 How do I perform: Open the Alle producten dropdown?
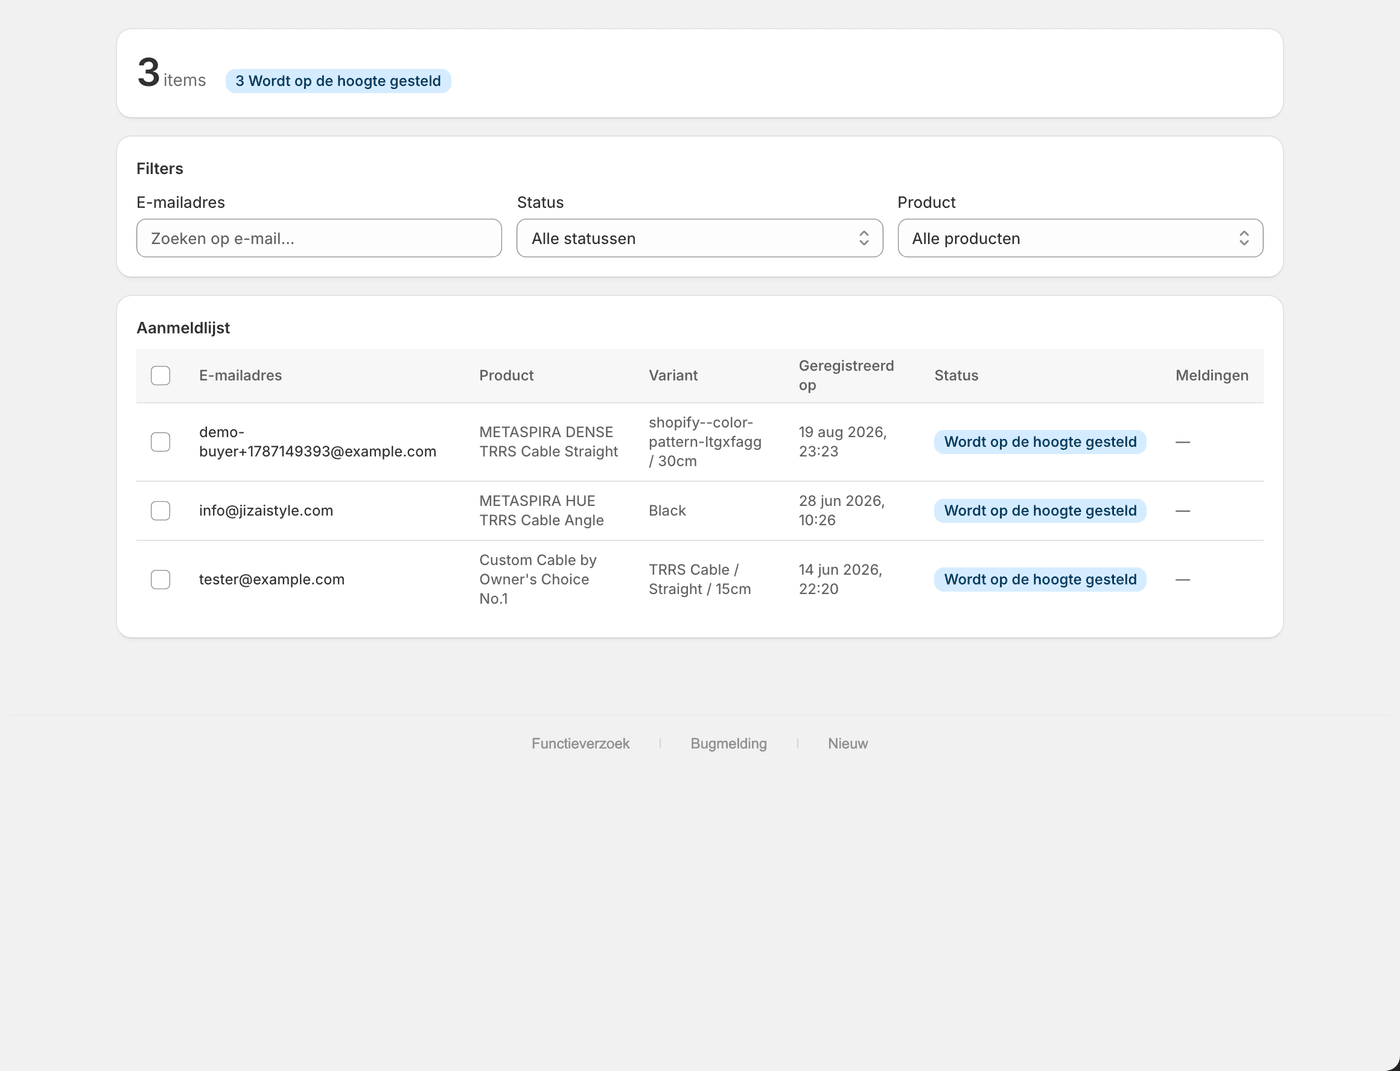tap(1080, 238)
